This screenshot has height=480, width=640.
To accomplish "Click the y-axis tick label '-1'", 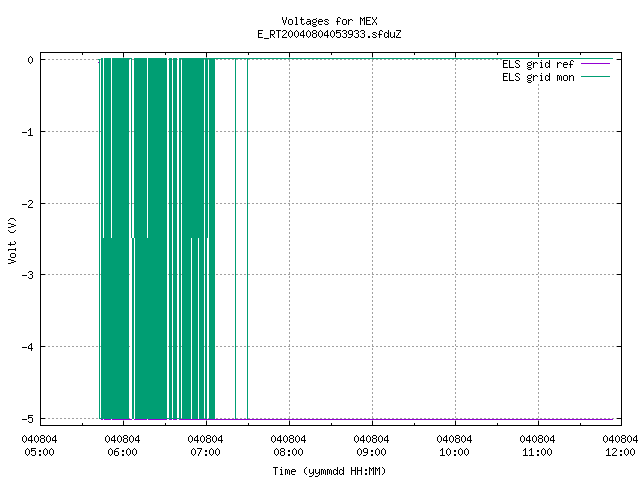I will click(27, 132).
